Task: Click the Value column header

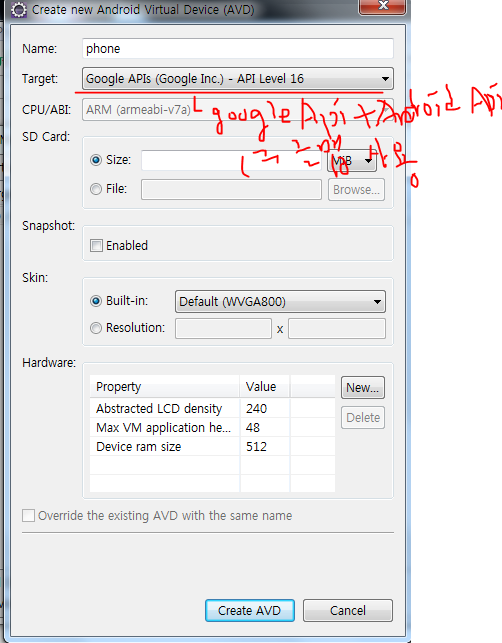Action: pyautogui.click(x=265, y=386)
